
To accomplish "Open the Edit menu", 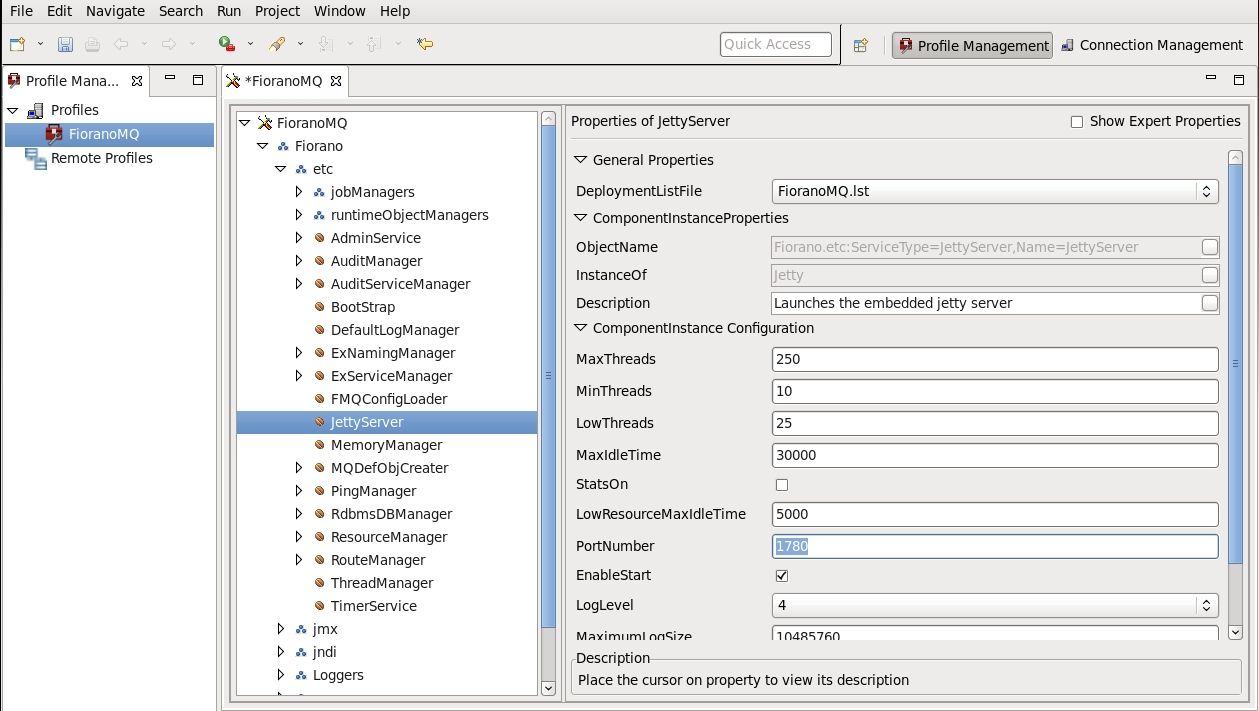I will (x=59, y=11).
